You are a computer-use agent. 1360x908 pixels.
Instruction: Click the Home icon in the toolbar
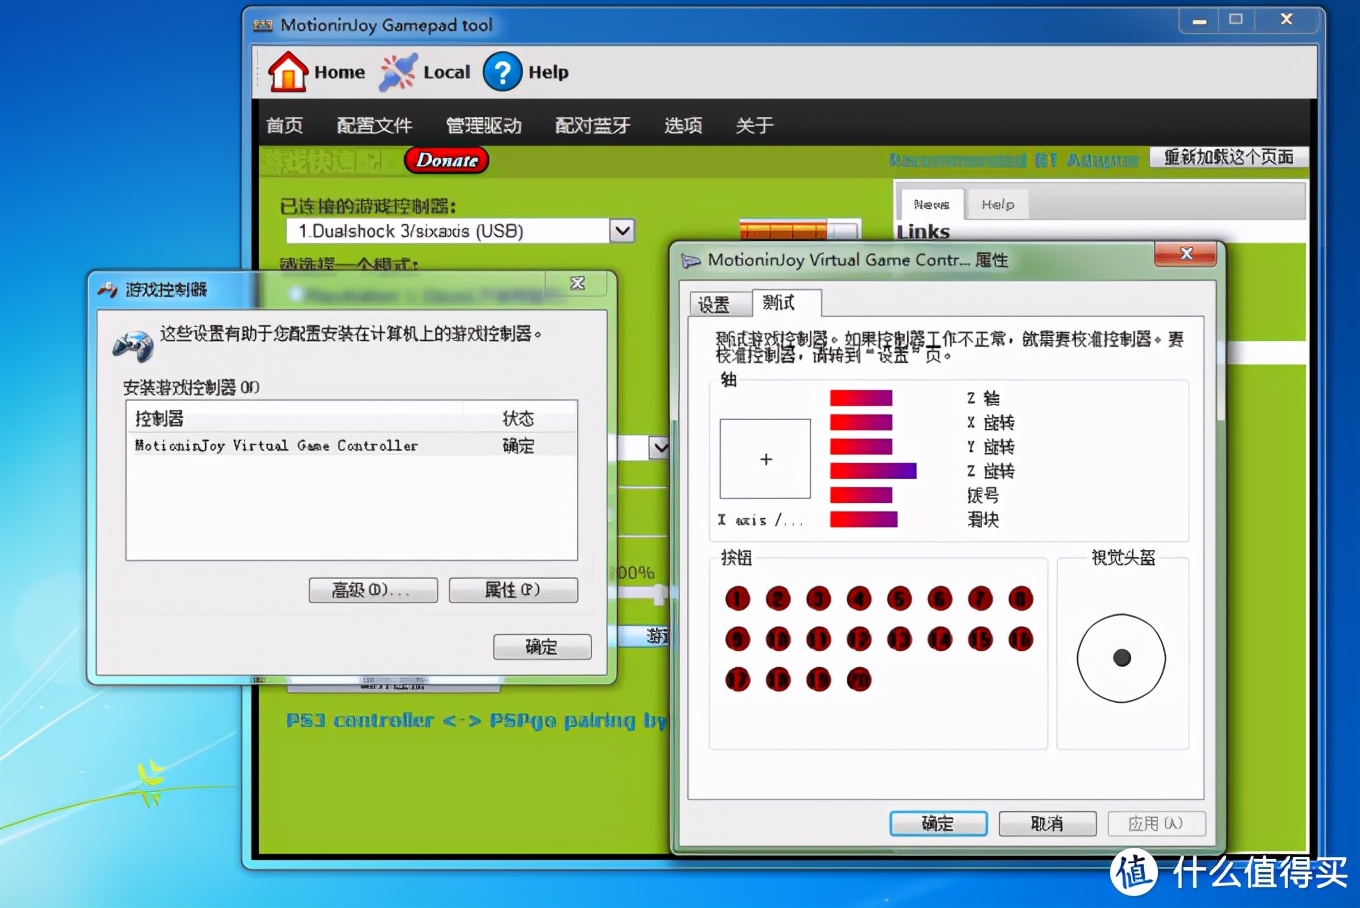pos(286,71)
